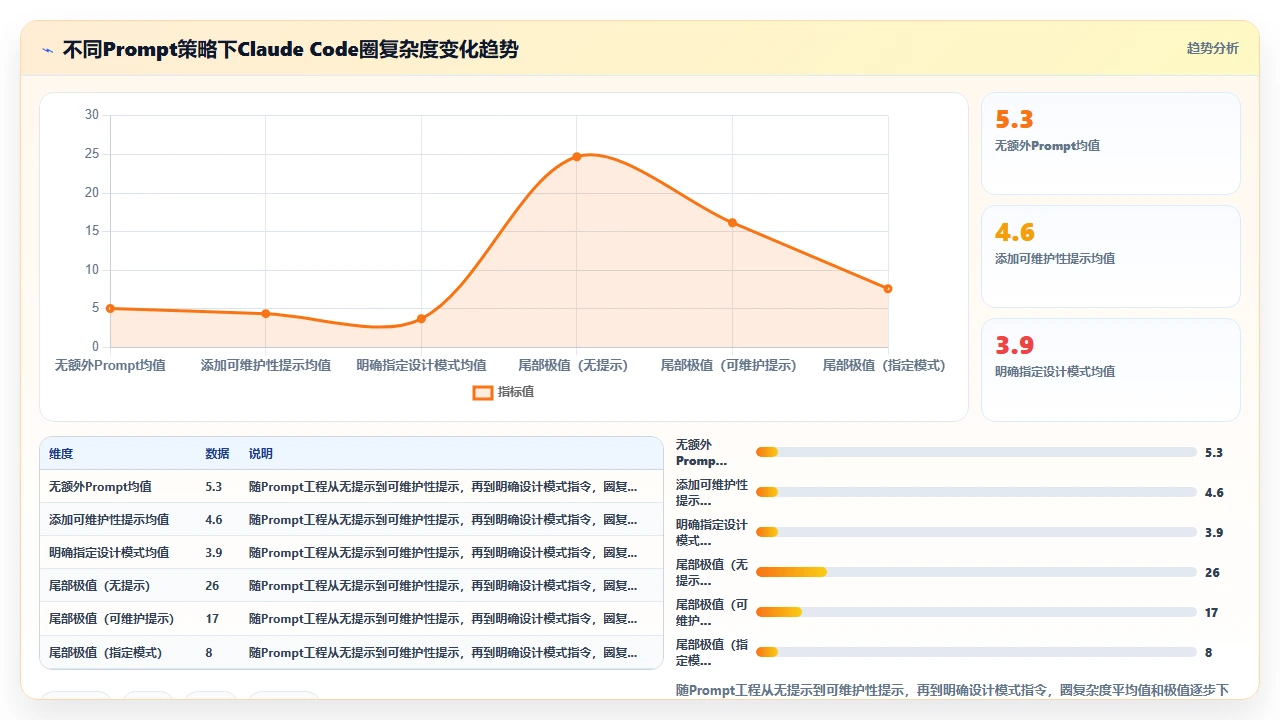Click the 数据 table column header
Image resolution: width=1280 pixels, height=720 pixels.
click(x=217, y=454)
